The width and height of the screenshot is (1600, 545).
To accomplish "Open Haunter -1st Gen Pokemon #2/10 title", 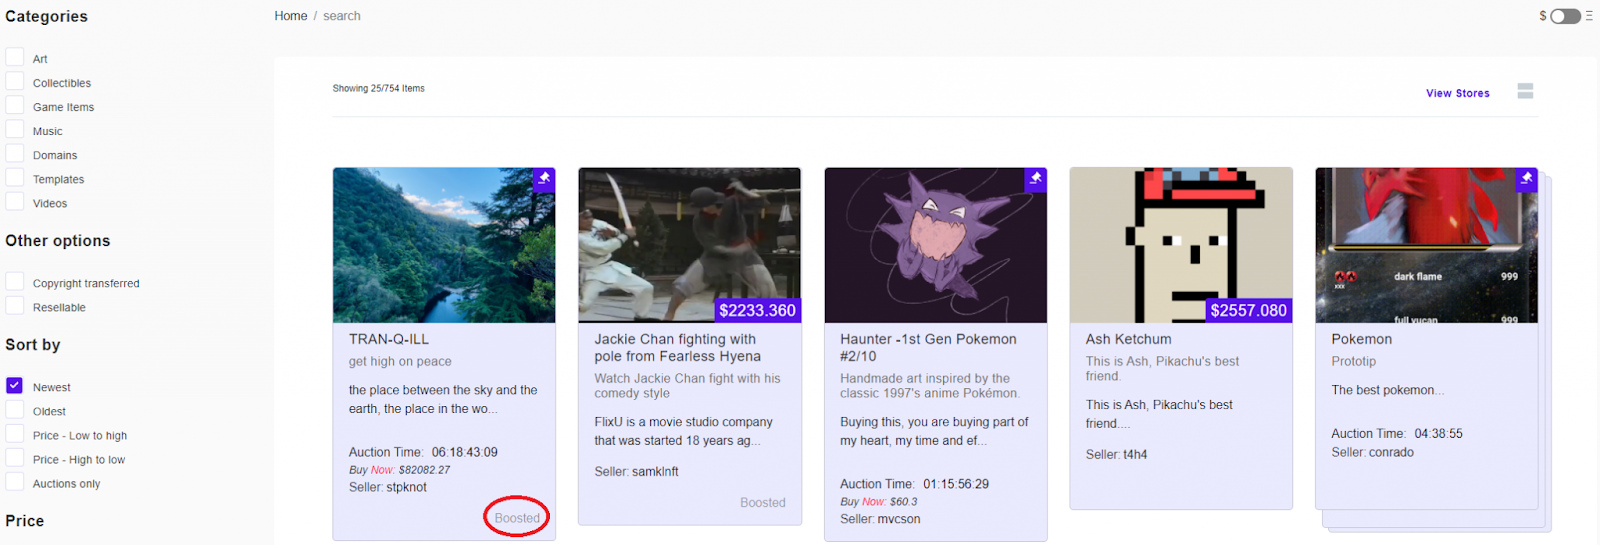I will pos(928,348).
